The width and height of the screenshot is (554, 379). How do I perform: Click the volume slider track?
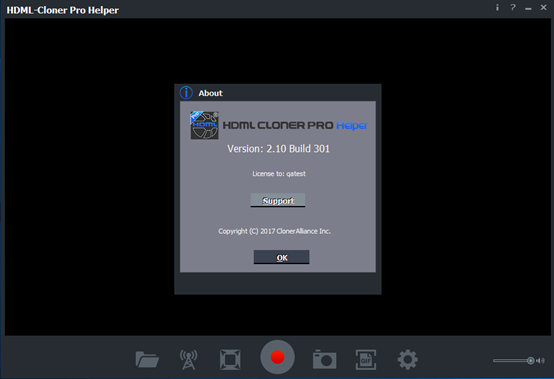[x=511, y=361]
